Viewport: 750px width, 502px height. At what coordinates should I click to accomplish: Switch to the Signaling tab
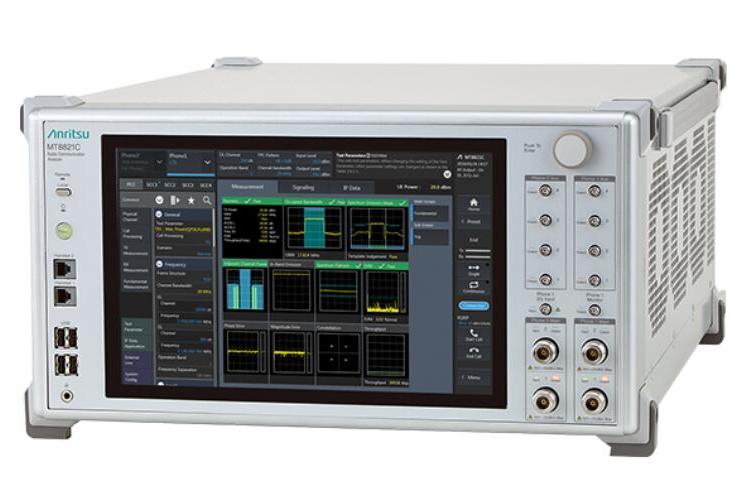(302, 187)
